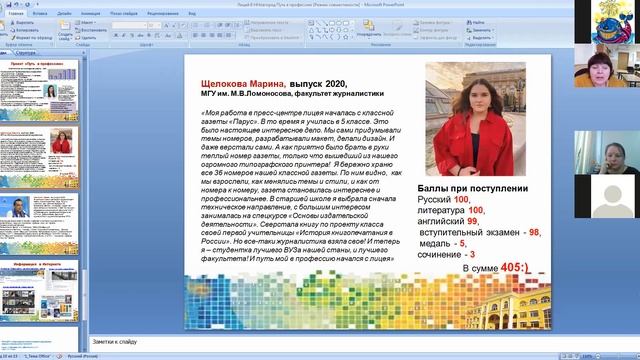Open the Макет layout dropdown

pos(86,22)
